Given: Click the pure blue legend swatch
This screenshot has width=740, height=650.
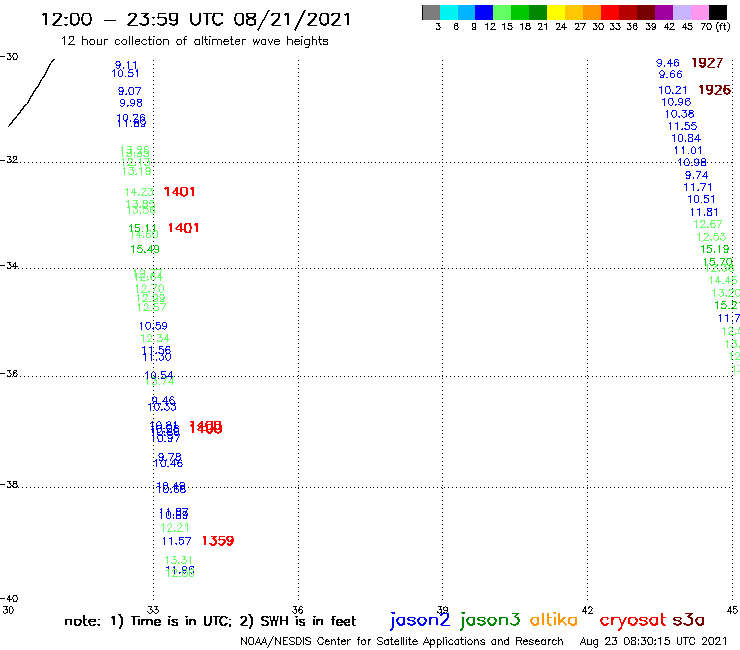Looking at the screenshot, I should click(484, 12).
